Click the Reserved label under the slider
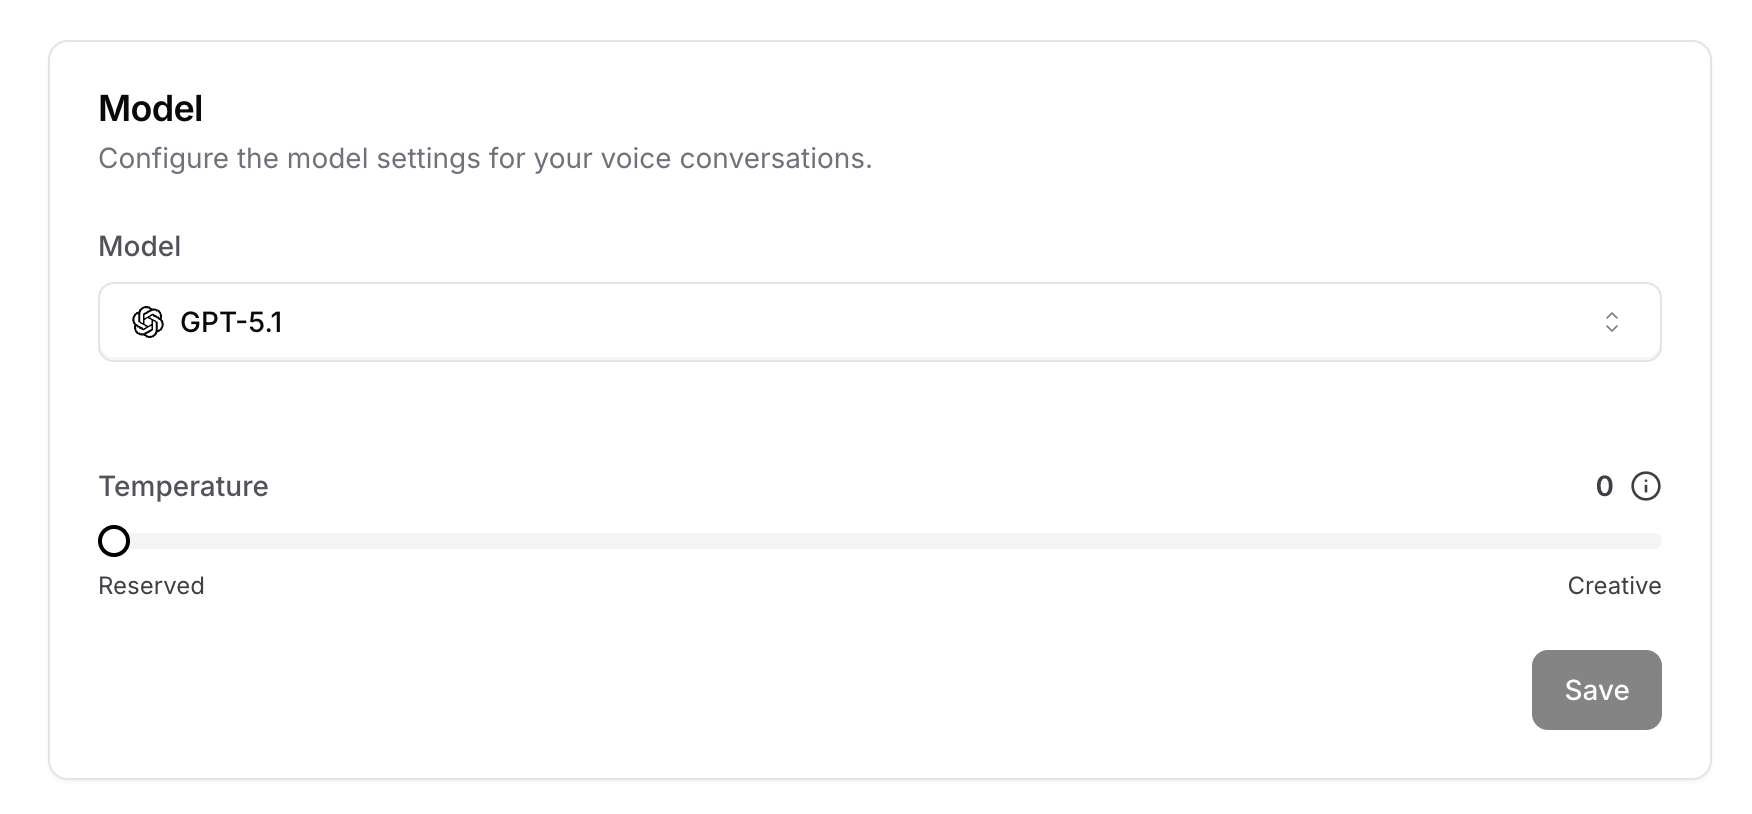Screen dimensions: 1752x814 (150, 585)
